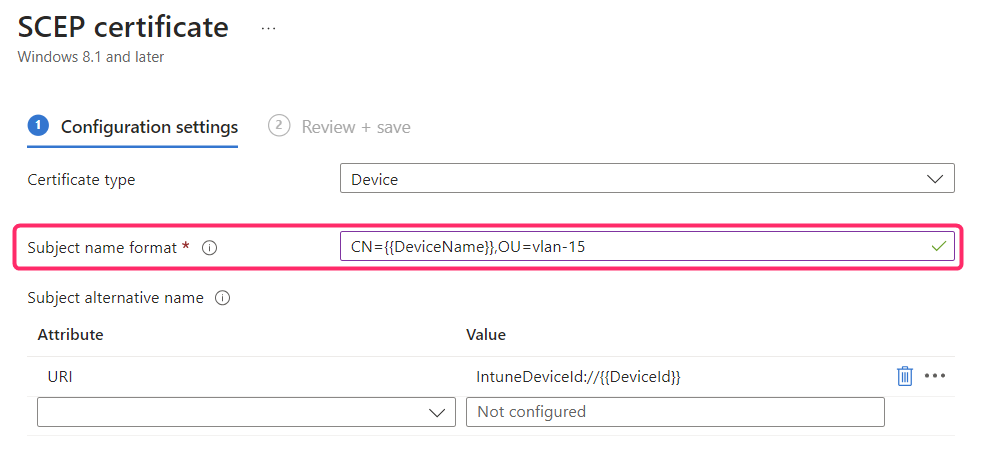Open the ellipsis menu next to SCEP certificate title
The width and height of the screenshot is (984, 473).
[268, 28]
